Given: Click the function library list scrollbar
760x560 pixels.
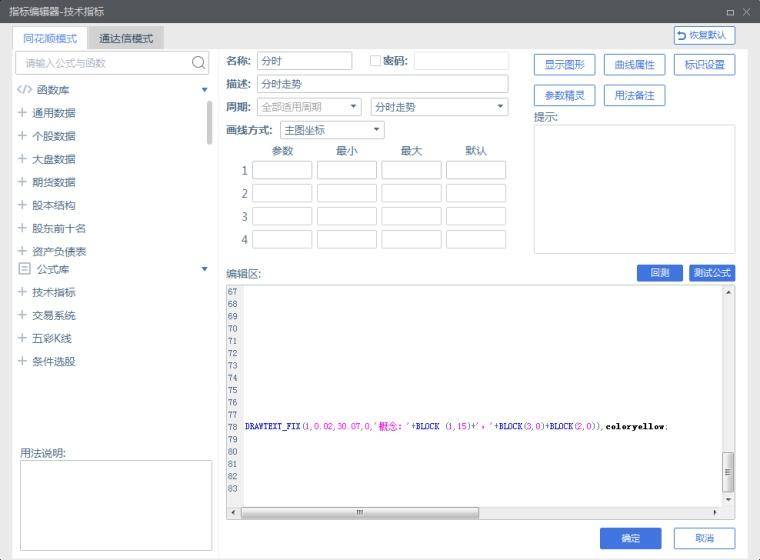Looking at the screenshot, I should point(209,123).
